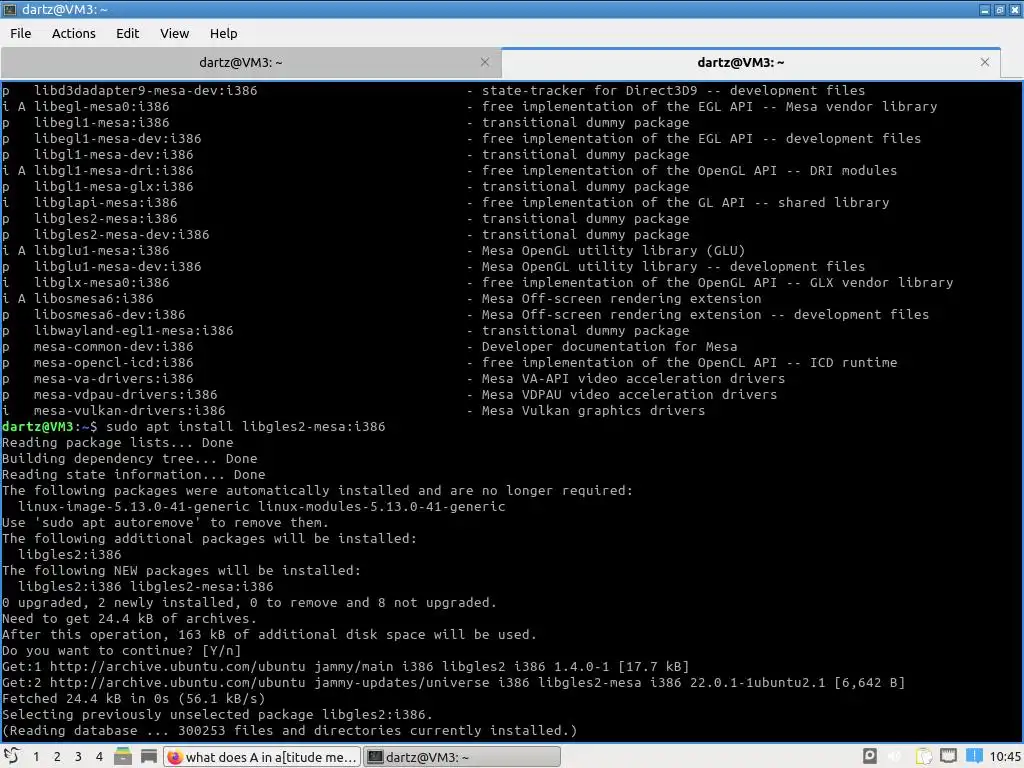Click the volume speaker tray icon
The height and width of the screenshot is (768, 1024).
pyautogui.click(x=895, y=756)
